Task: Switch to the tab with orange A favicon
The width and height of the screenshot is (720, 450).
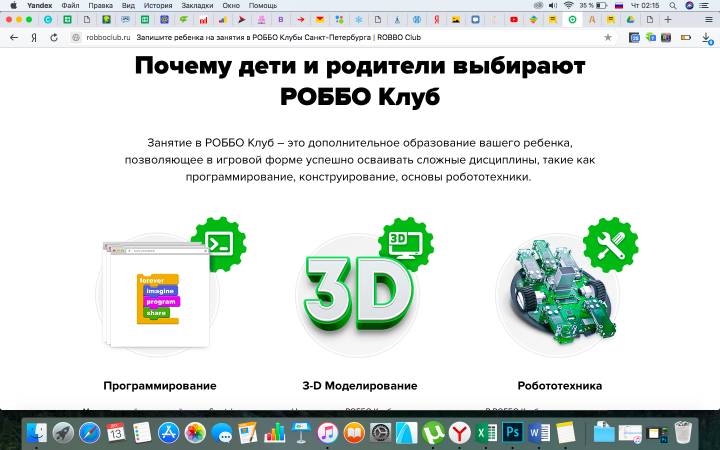Action: click(x=592, y=19)
